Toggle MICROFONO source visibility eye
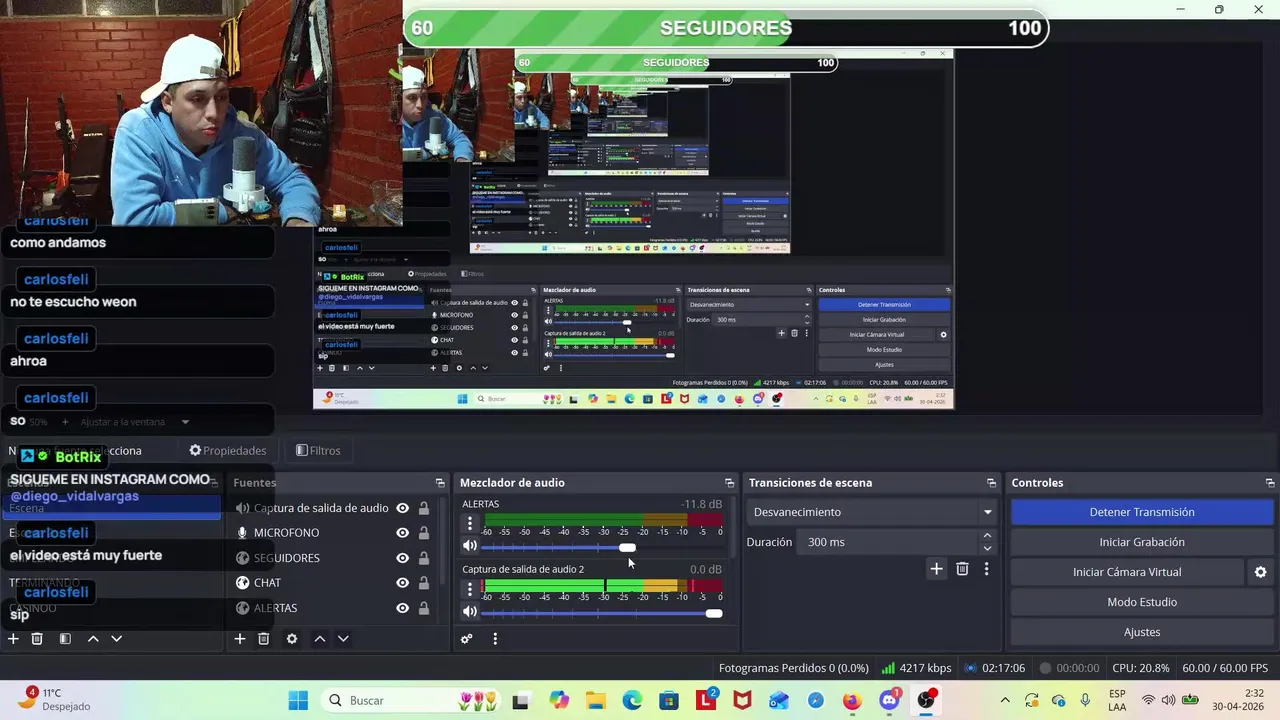This screenshot has height=720, width=1280. pos(402,533)
